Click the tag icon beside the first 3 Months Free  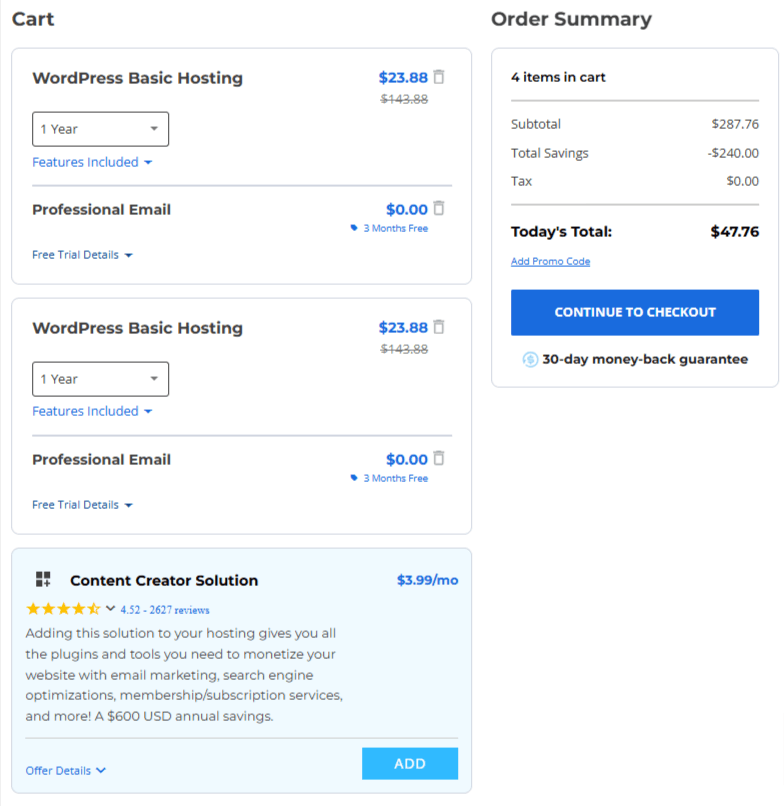pos(354,228)
